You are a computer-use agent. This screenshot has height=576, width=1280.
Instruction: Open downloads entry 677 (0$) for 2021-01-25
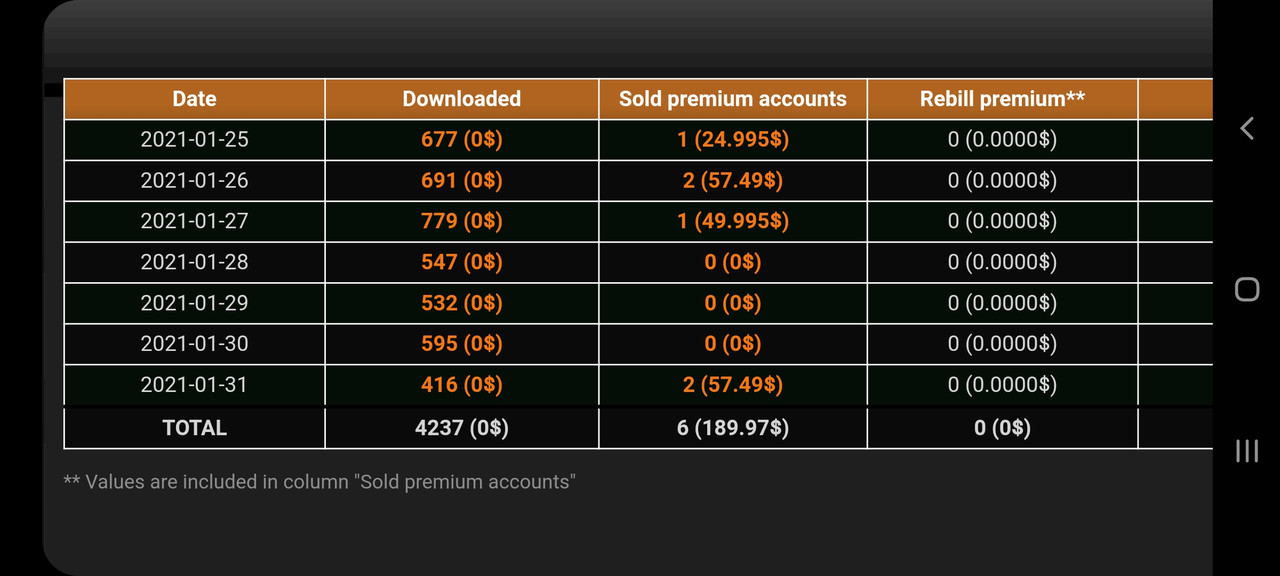(461, 140)
